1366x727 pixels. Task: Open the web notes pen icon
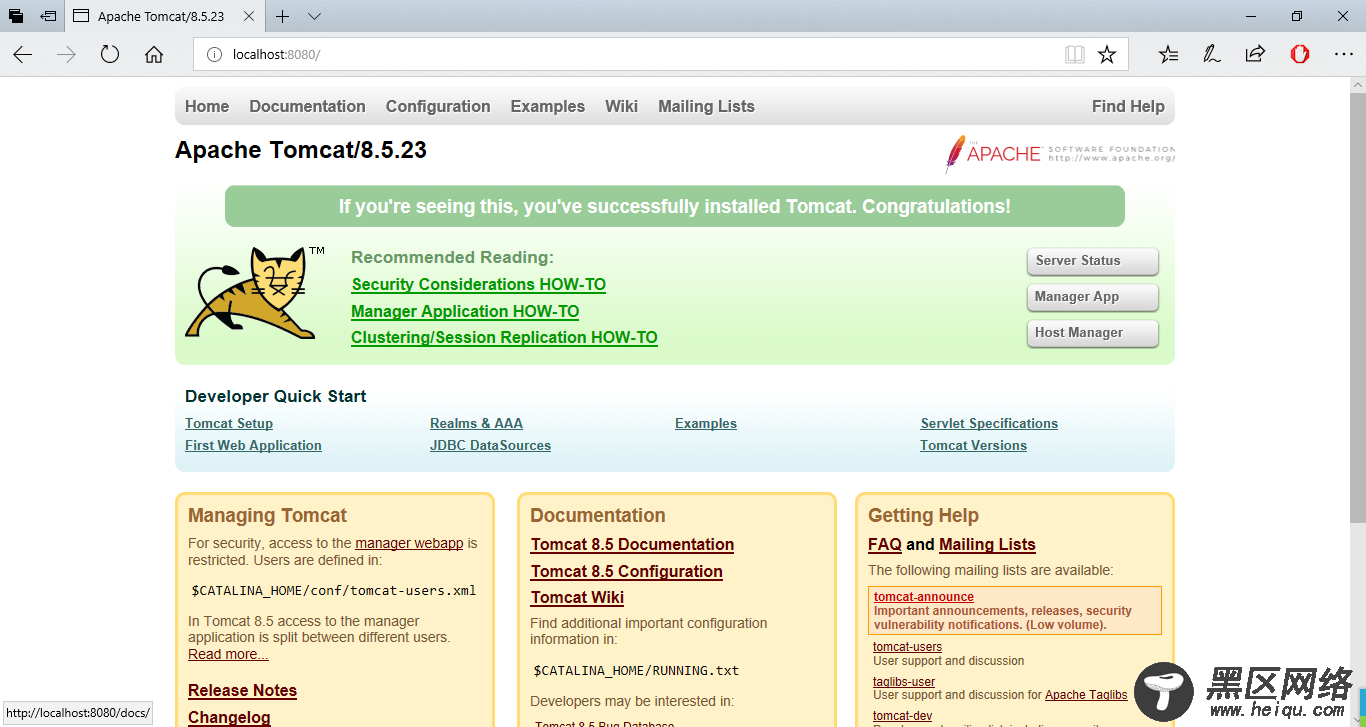[1212, 55]
